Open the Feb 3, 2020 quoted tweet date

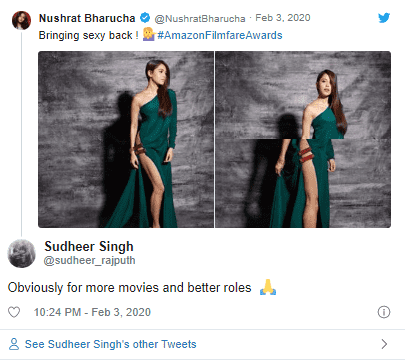tap(283, 18)
